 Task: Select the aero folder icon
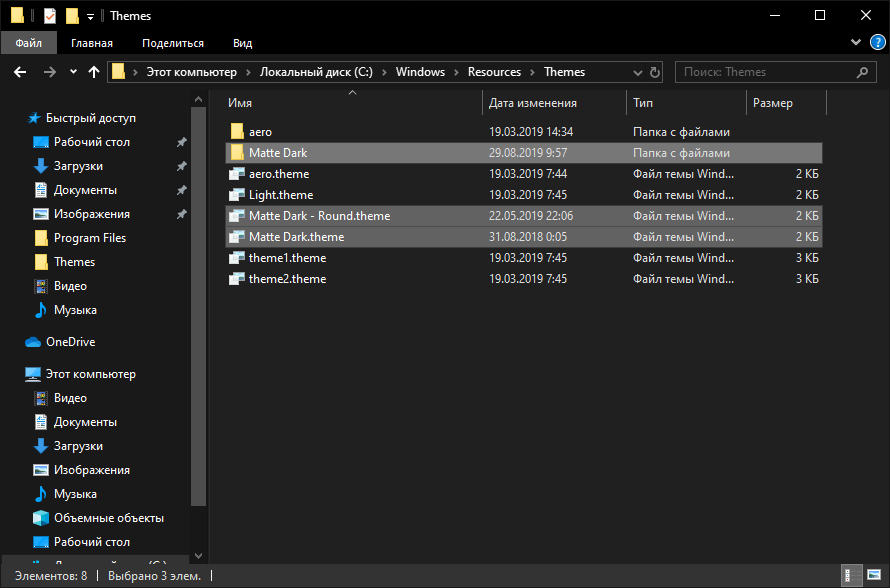(x=237, y=132)
